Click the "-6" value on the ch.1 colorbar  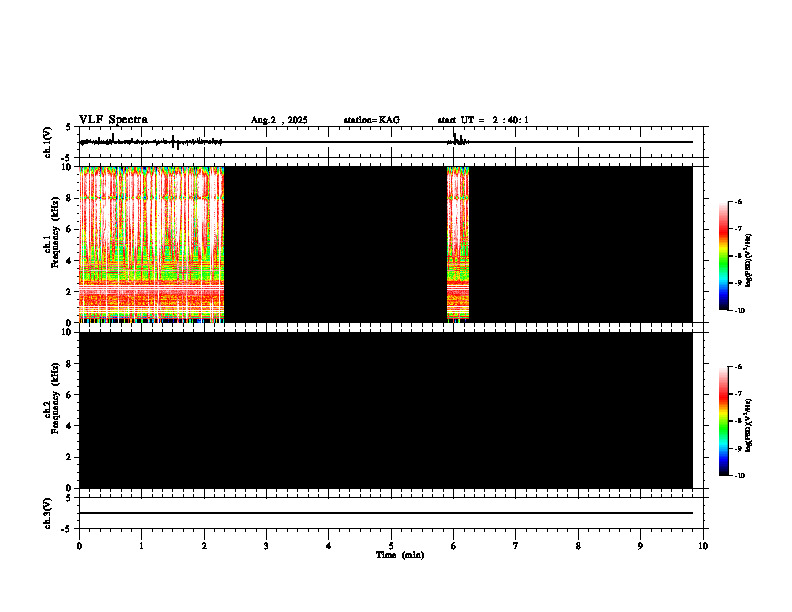738,201
